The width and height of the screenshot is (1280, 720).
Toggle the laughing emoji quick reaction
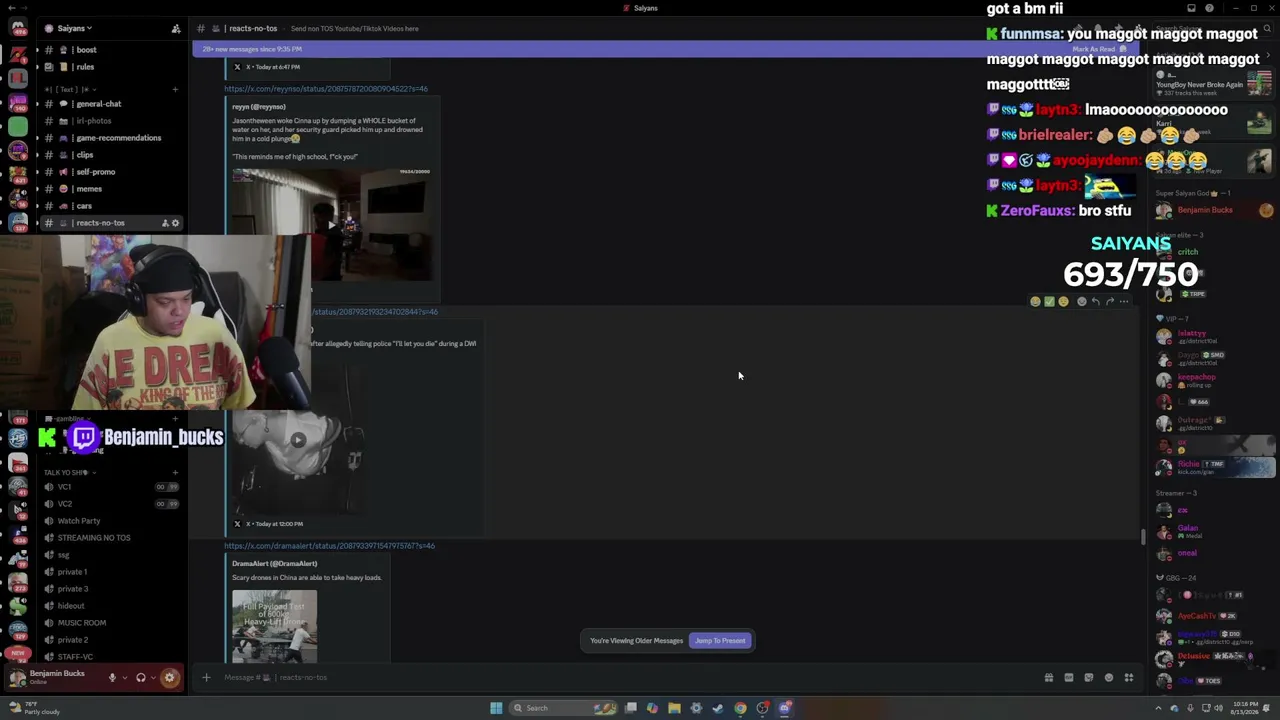coord(1035,301)
